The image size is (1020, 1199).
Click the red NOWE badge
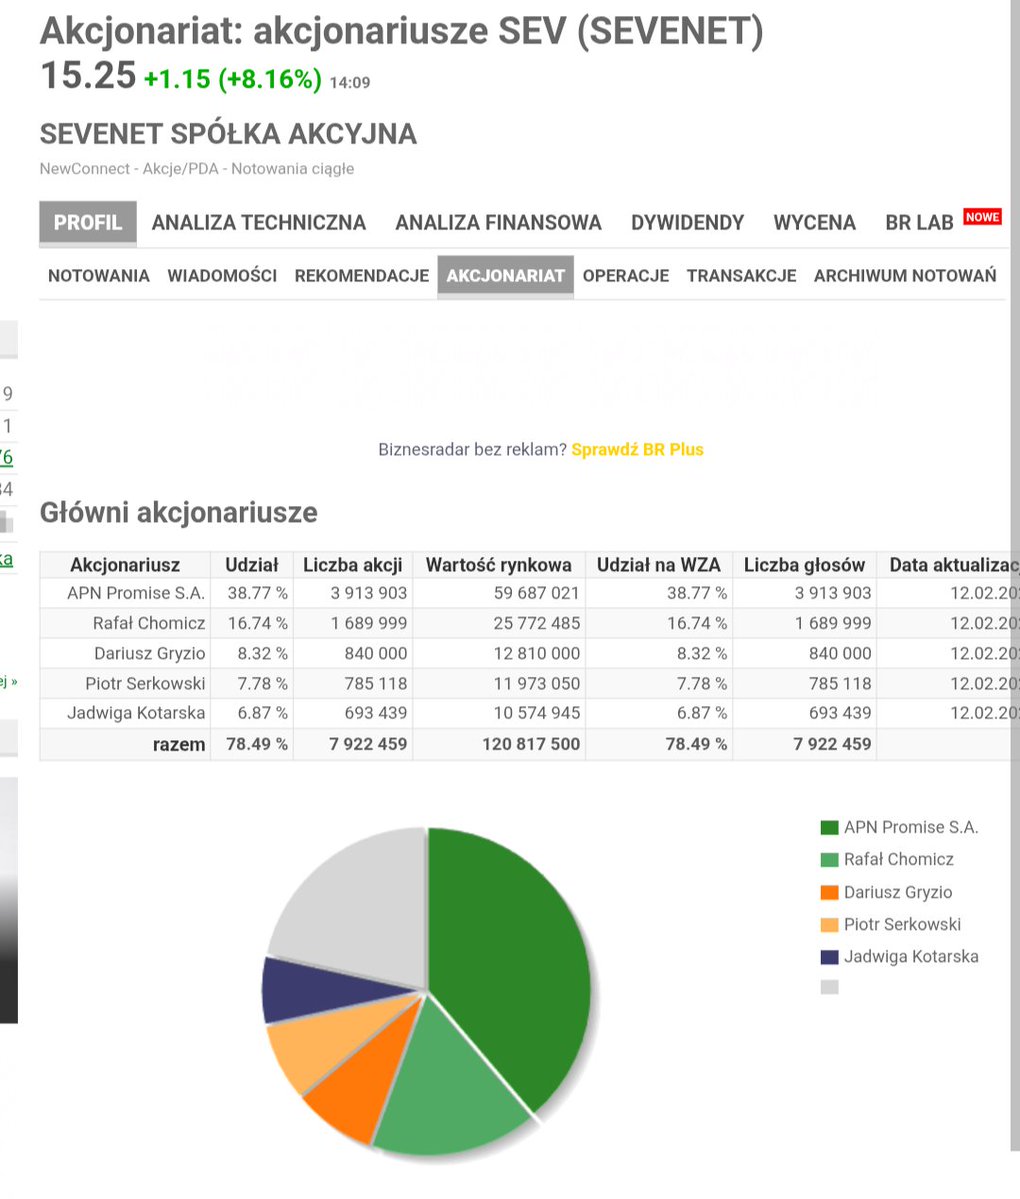pos(982,217)
